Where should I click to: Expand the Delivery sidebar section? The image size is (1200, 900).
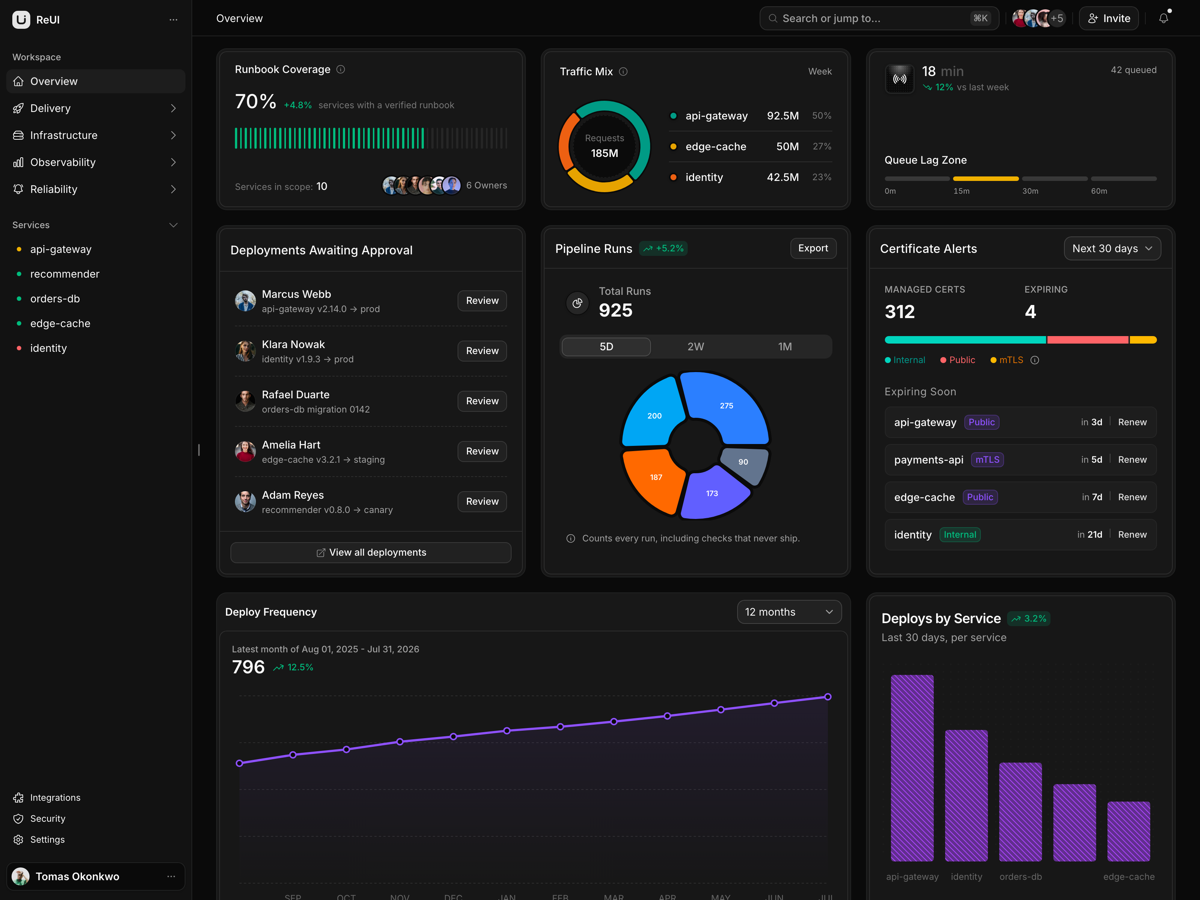tap(96, 108)
